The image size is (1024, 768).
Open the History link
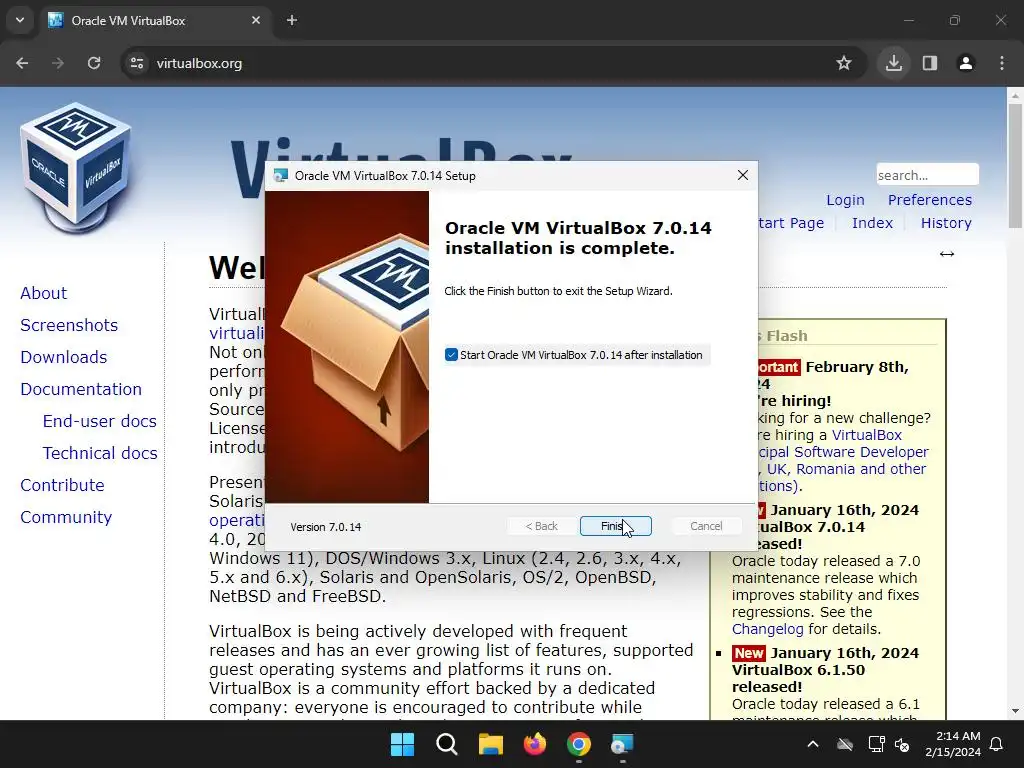coord(946,223)
